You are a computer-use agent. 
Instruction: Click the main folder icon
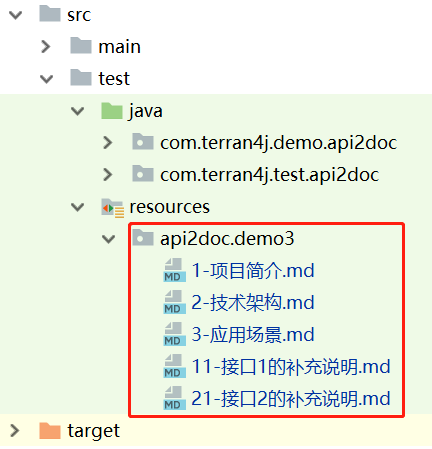tap(81, 46)
